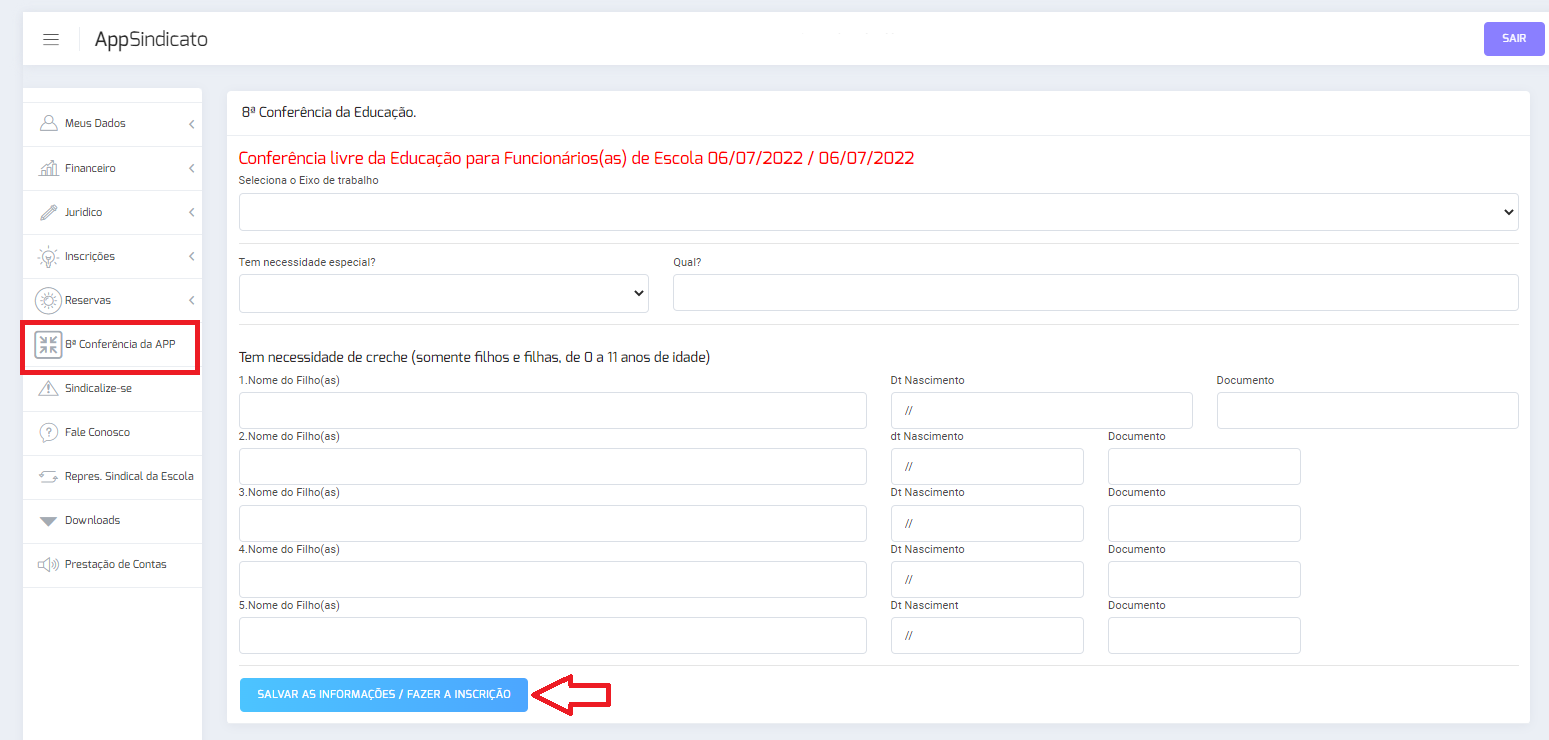Image resolution: width=1549 pixels, height=740 pixels.
Task: Click the Jurídico pencil icon
Action: point(48,212)
